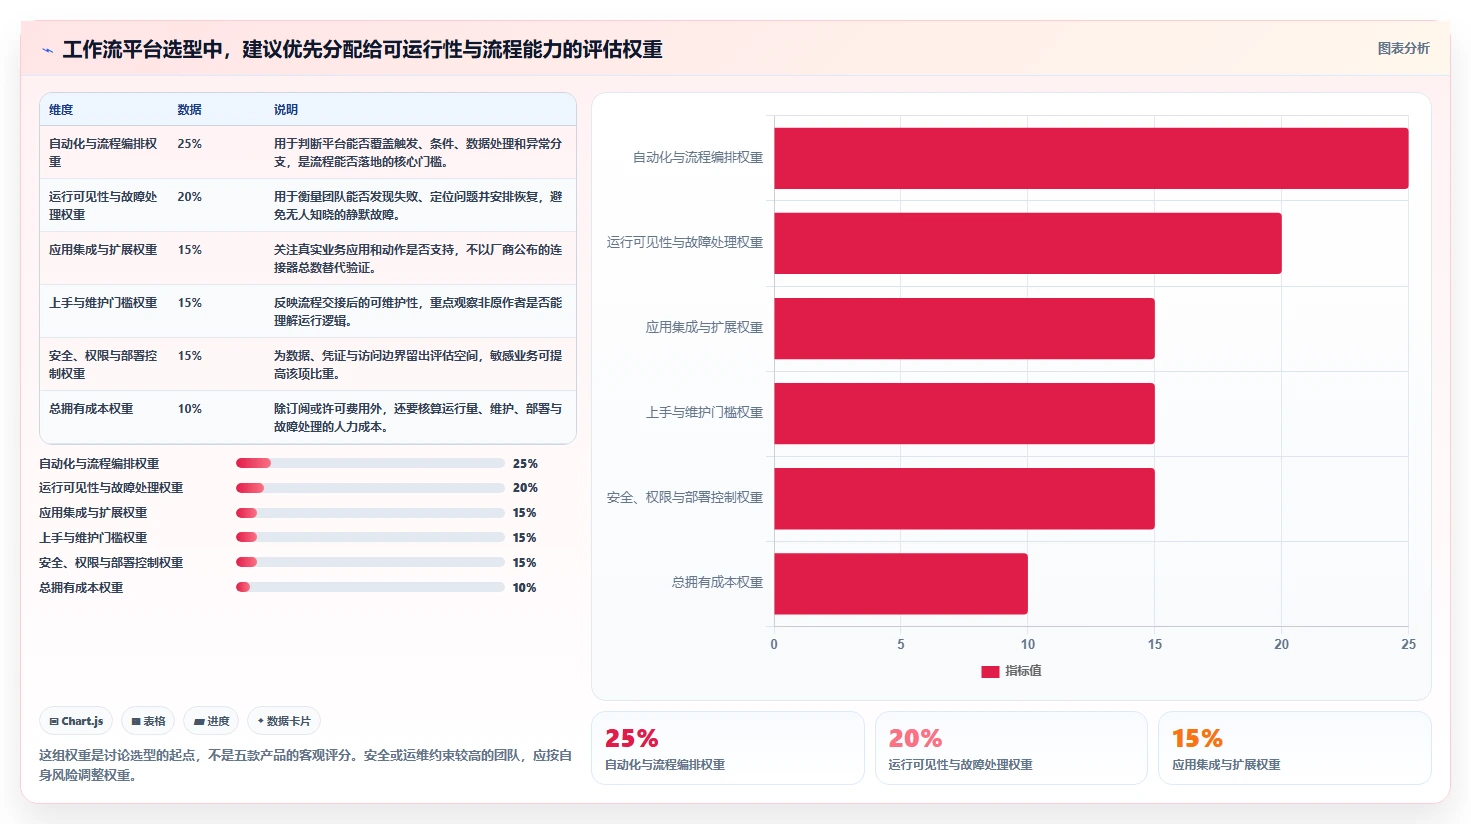Click the 运行可见性与故障处理权重 progress bar
This screenshot has width=1471, height=824.
pyautogui.click(x=370, y=488)
